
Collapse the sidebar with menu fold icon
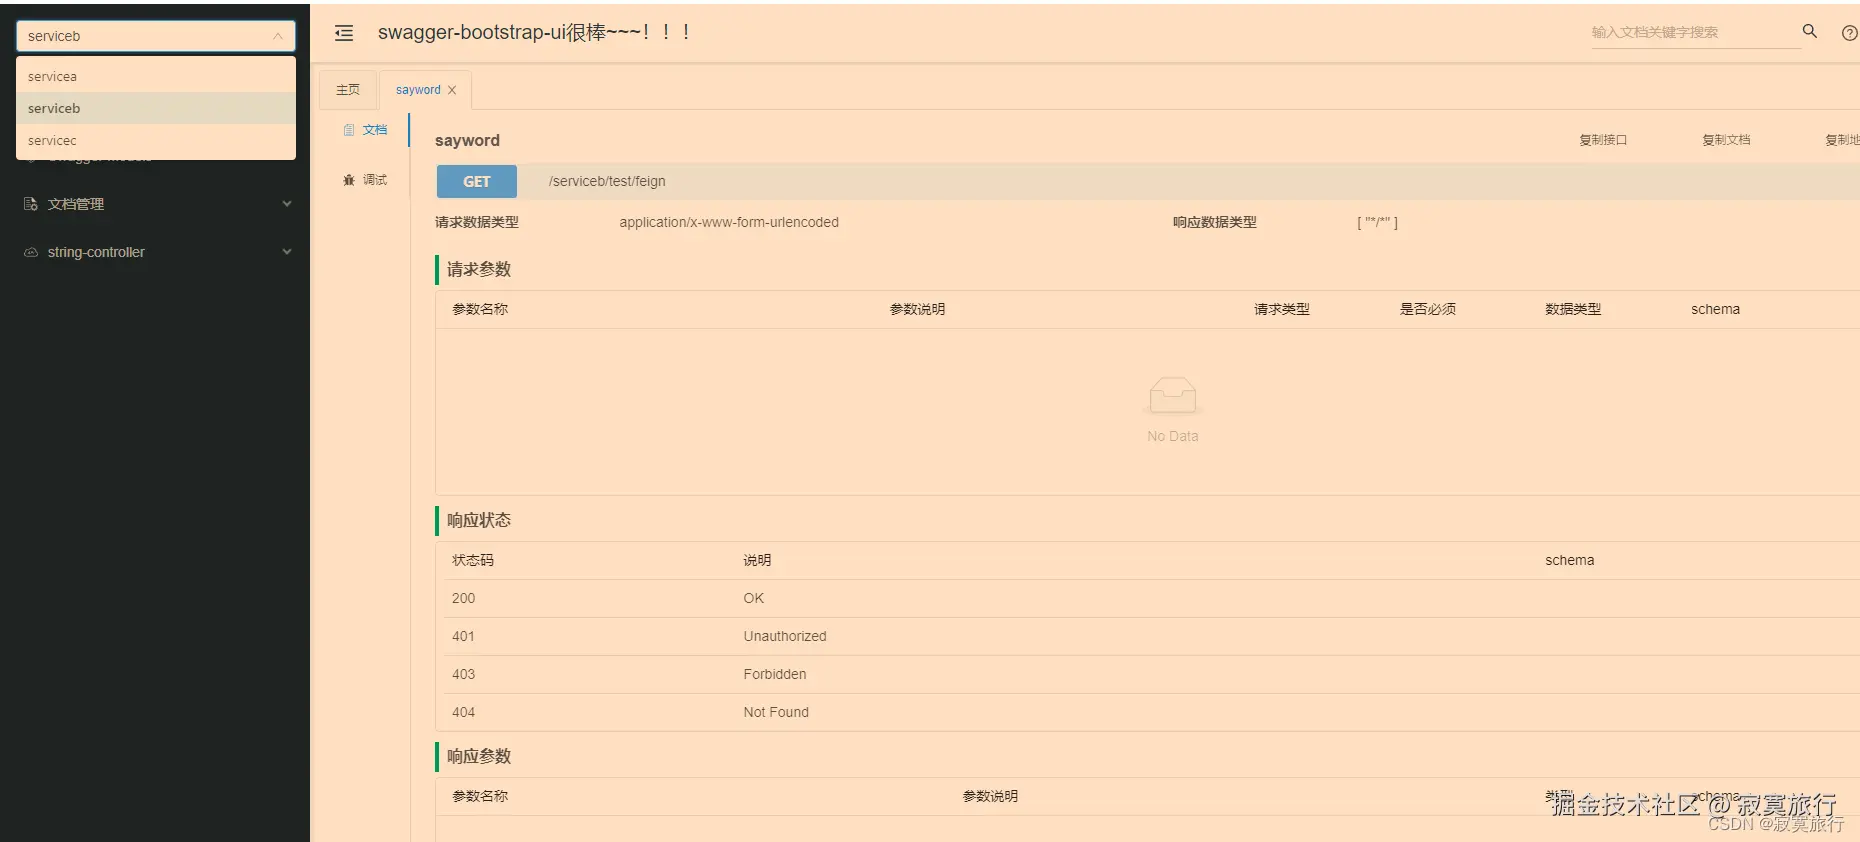pyautogui.click(x=344, y=33)
